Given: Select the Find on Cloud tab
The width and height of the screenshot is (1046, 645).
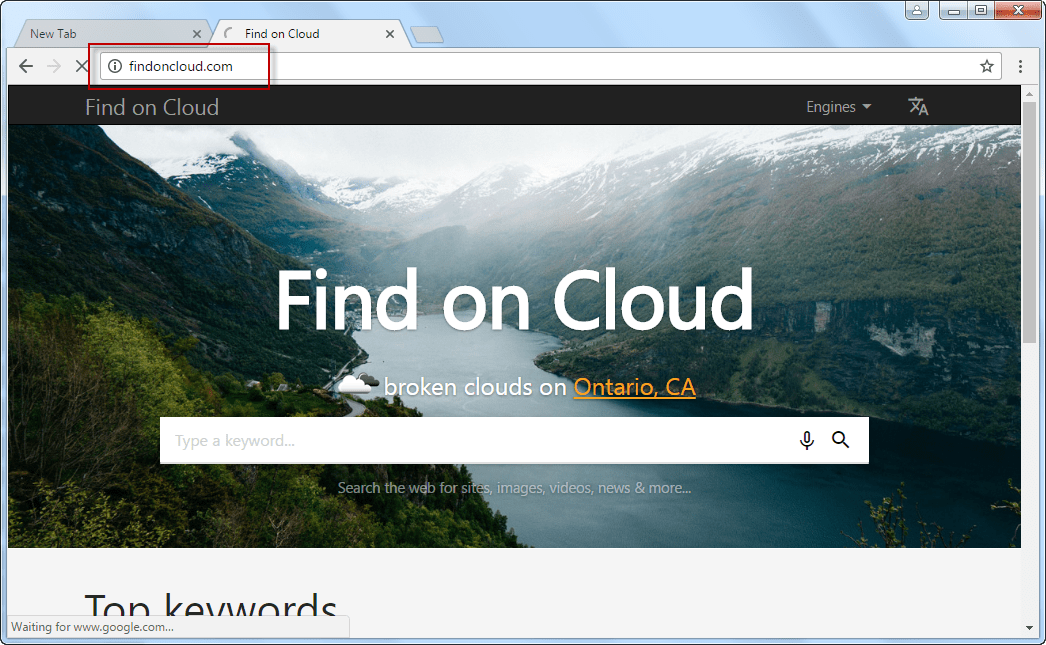Looking at the screenshot, I should pyautogui.click(x=307, y=34).
